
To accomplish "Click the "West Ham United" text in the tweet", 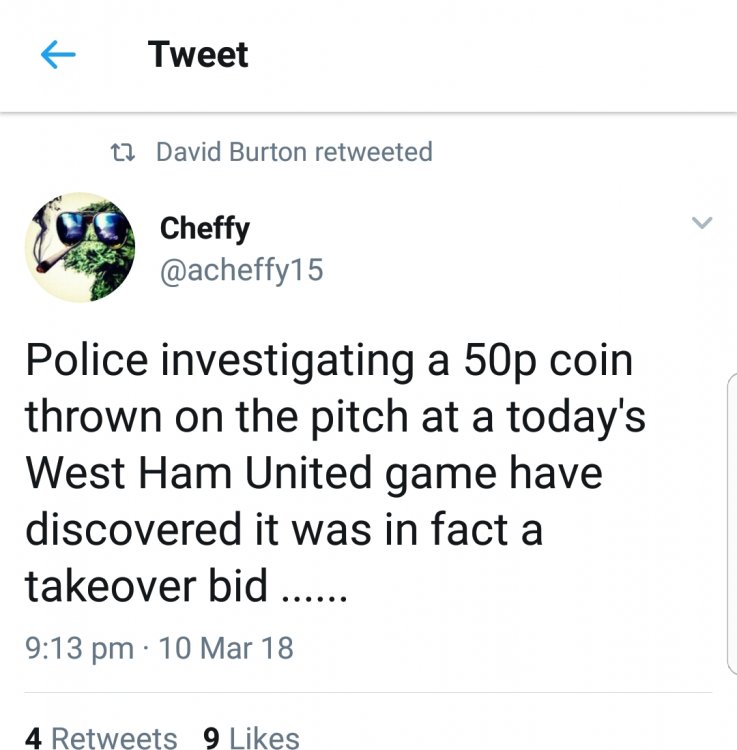I will tap(198, 473).
